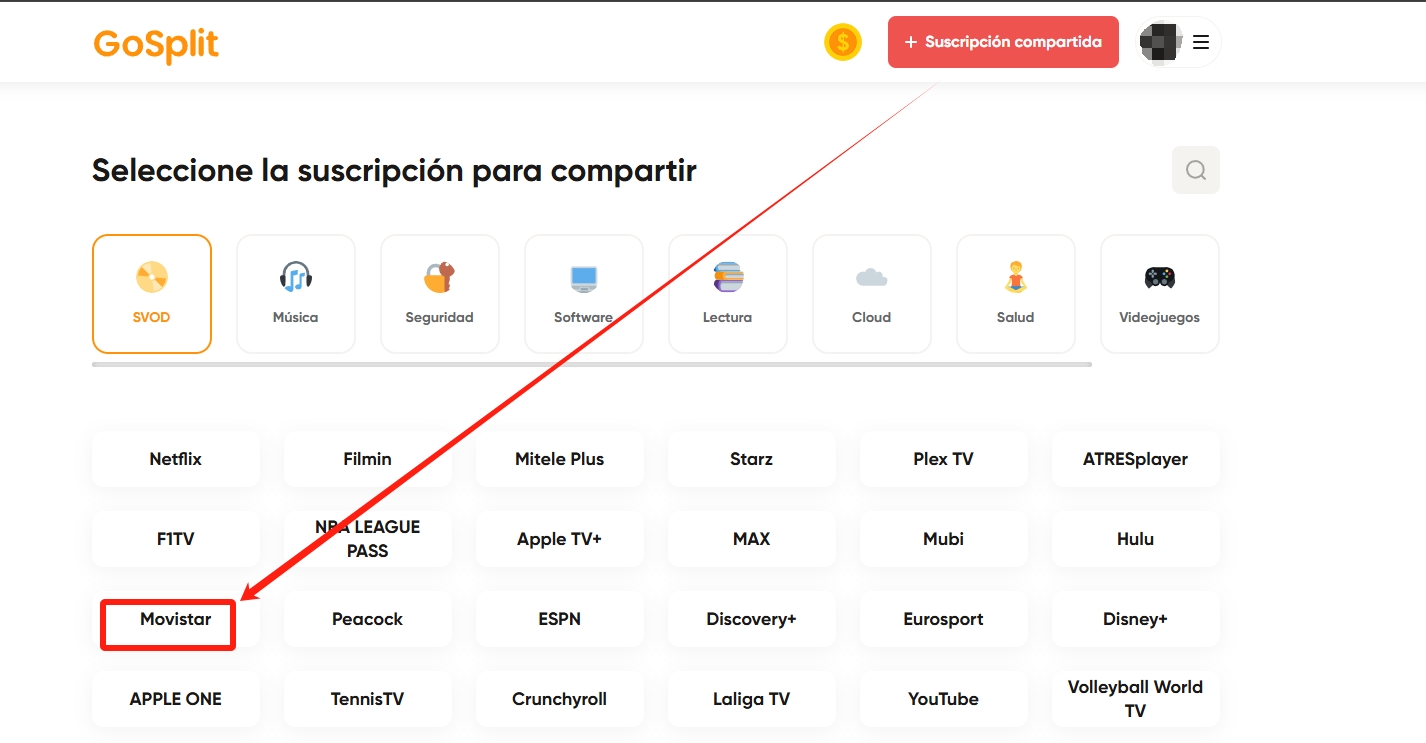
Task: Choose the Peacock subscription
Action: pyautogui.click(x=368, y=619)
